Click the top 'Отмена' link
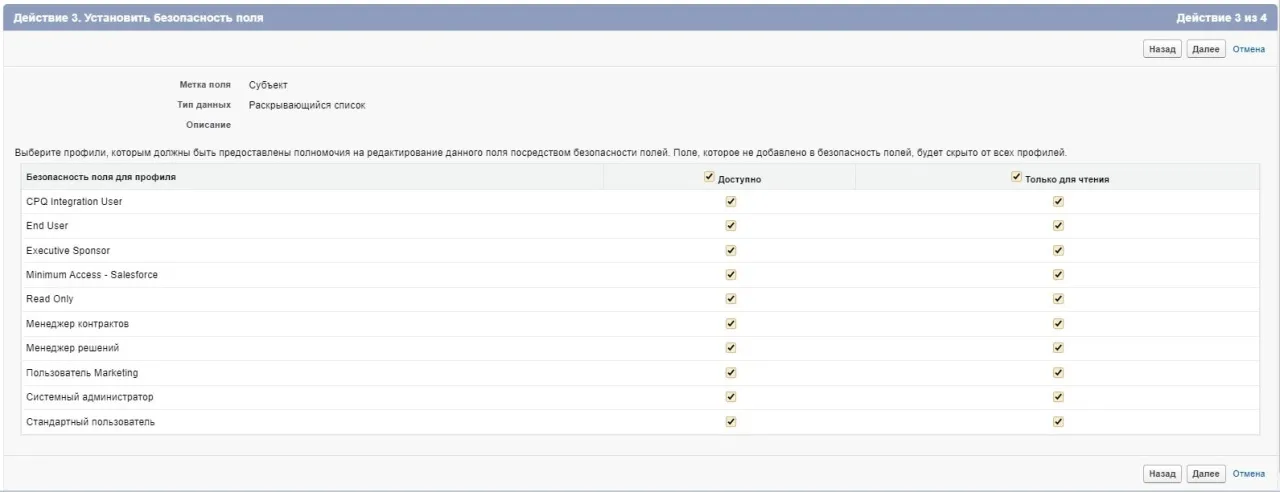The image size is (1280, 492). click(1248, 49)
